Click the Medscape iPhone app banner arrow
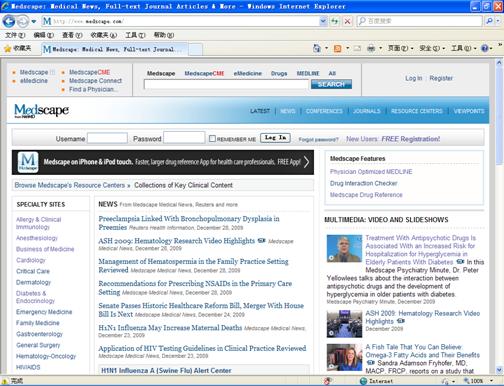 tap(306, 162)
